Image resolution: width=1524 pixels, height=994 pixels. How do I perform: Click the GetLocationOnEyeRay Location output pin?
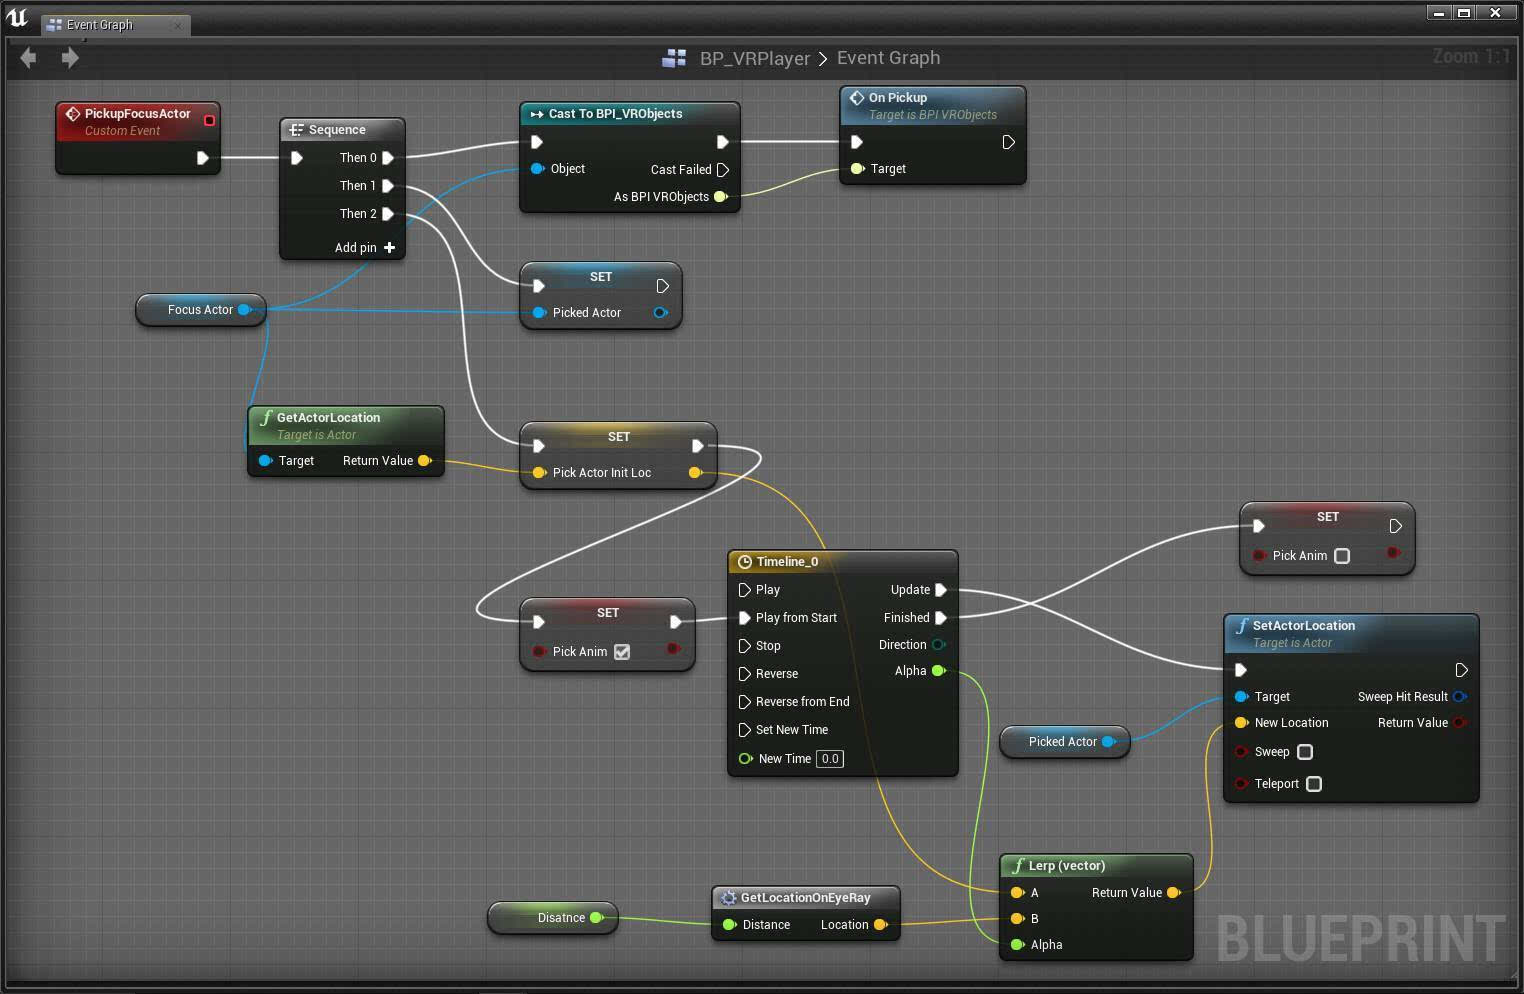880,925
